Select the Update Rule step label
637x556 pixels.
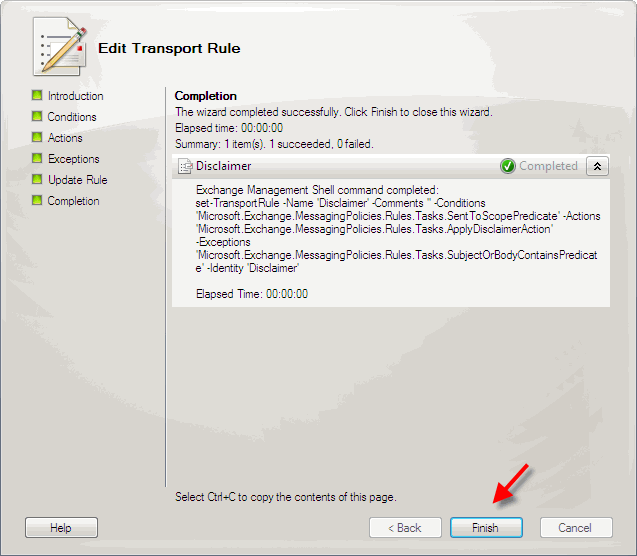pos(78,180)
